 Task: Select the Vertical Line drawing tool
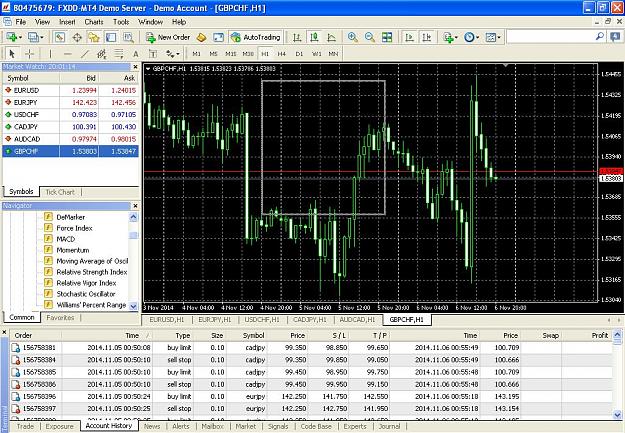(50, 53)
